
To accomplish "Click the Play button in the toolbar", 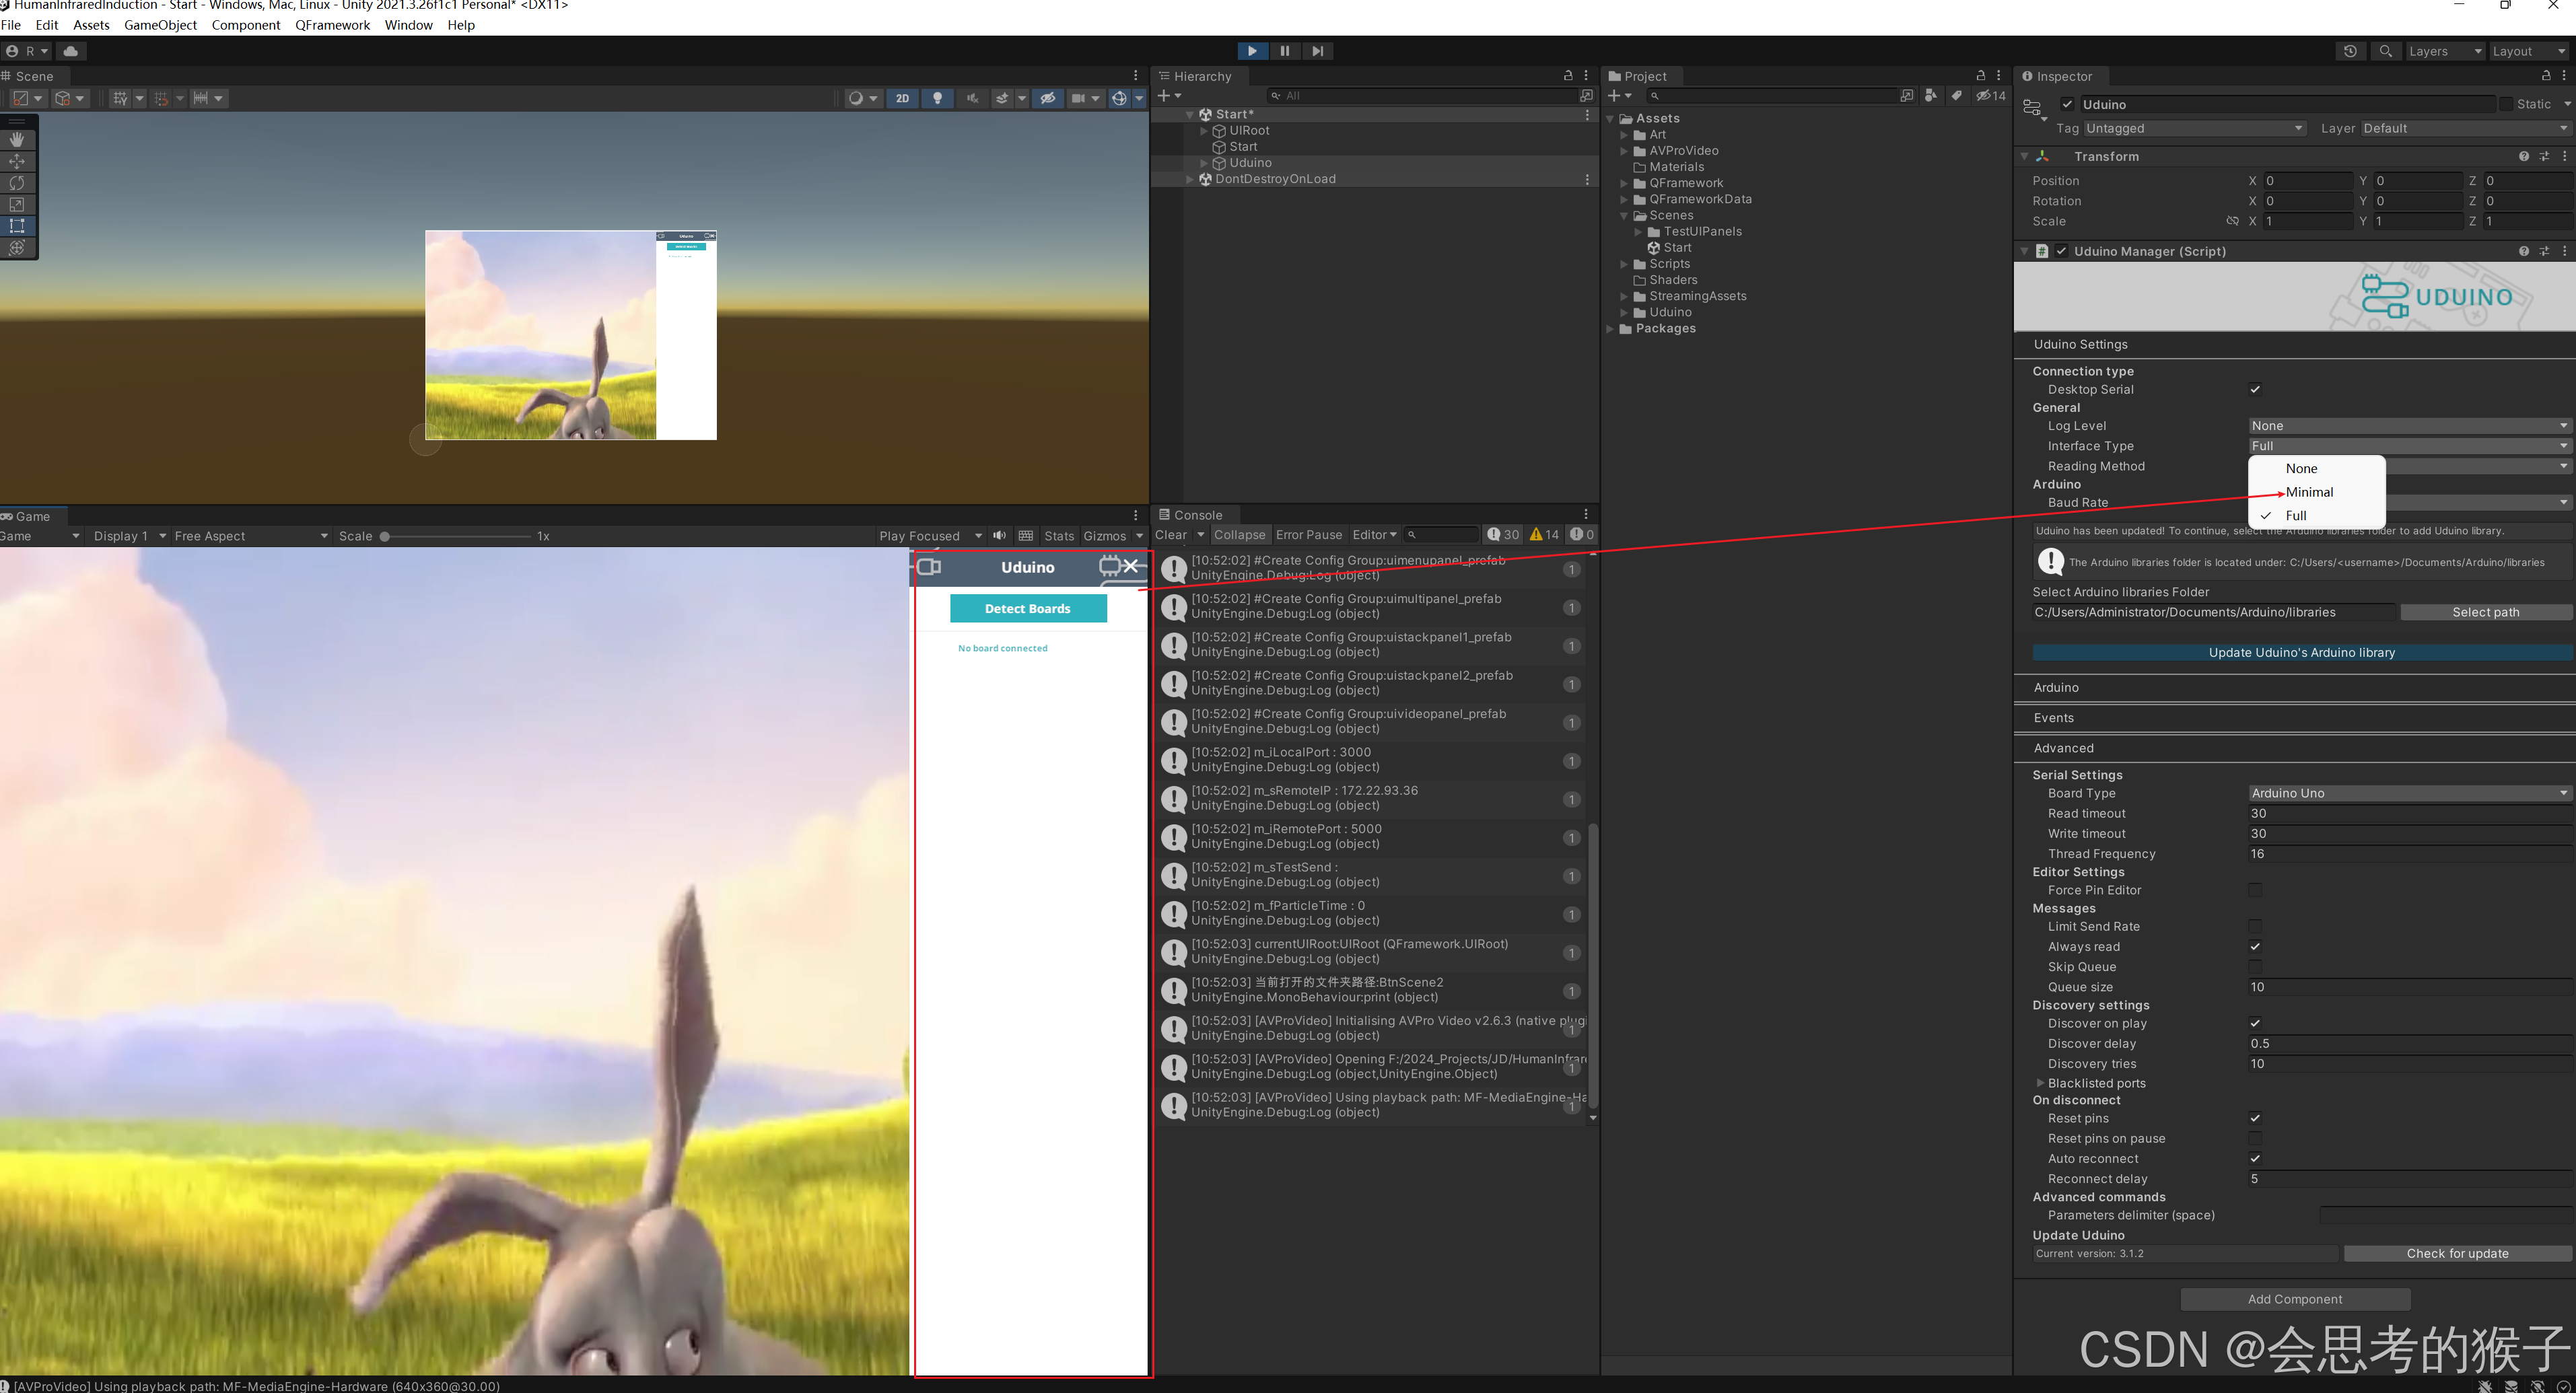I will pos(1252,50).
